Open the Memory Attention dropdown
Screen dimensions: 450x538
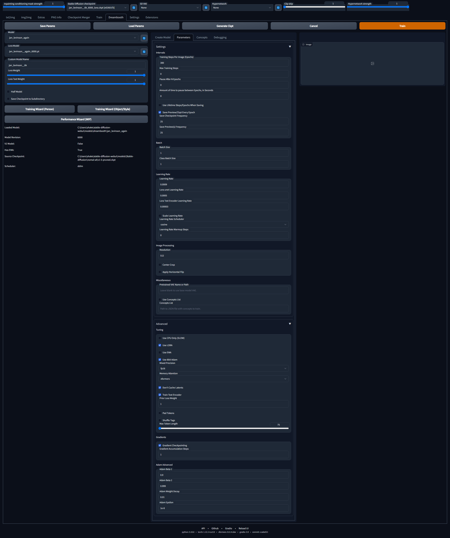pos(223,379)
